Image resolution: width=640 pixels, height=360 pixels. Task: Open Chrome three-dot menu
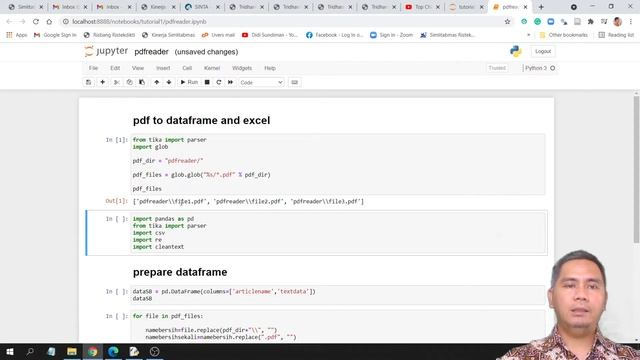click(x=631, y=22)
